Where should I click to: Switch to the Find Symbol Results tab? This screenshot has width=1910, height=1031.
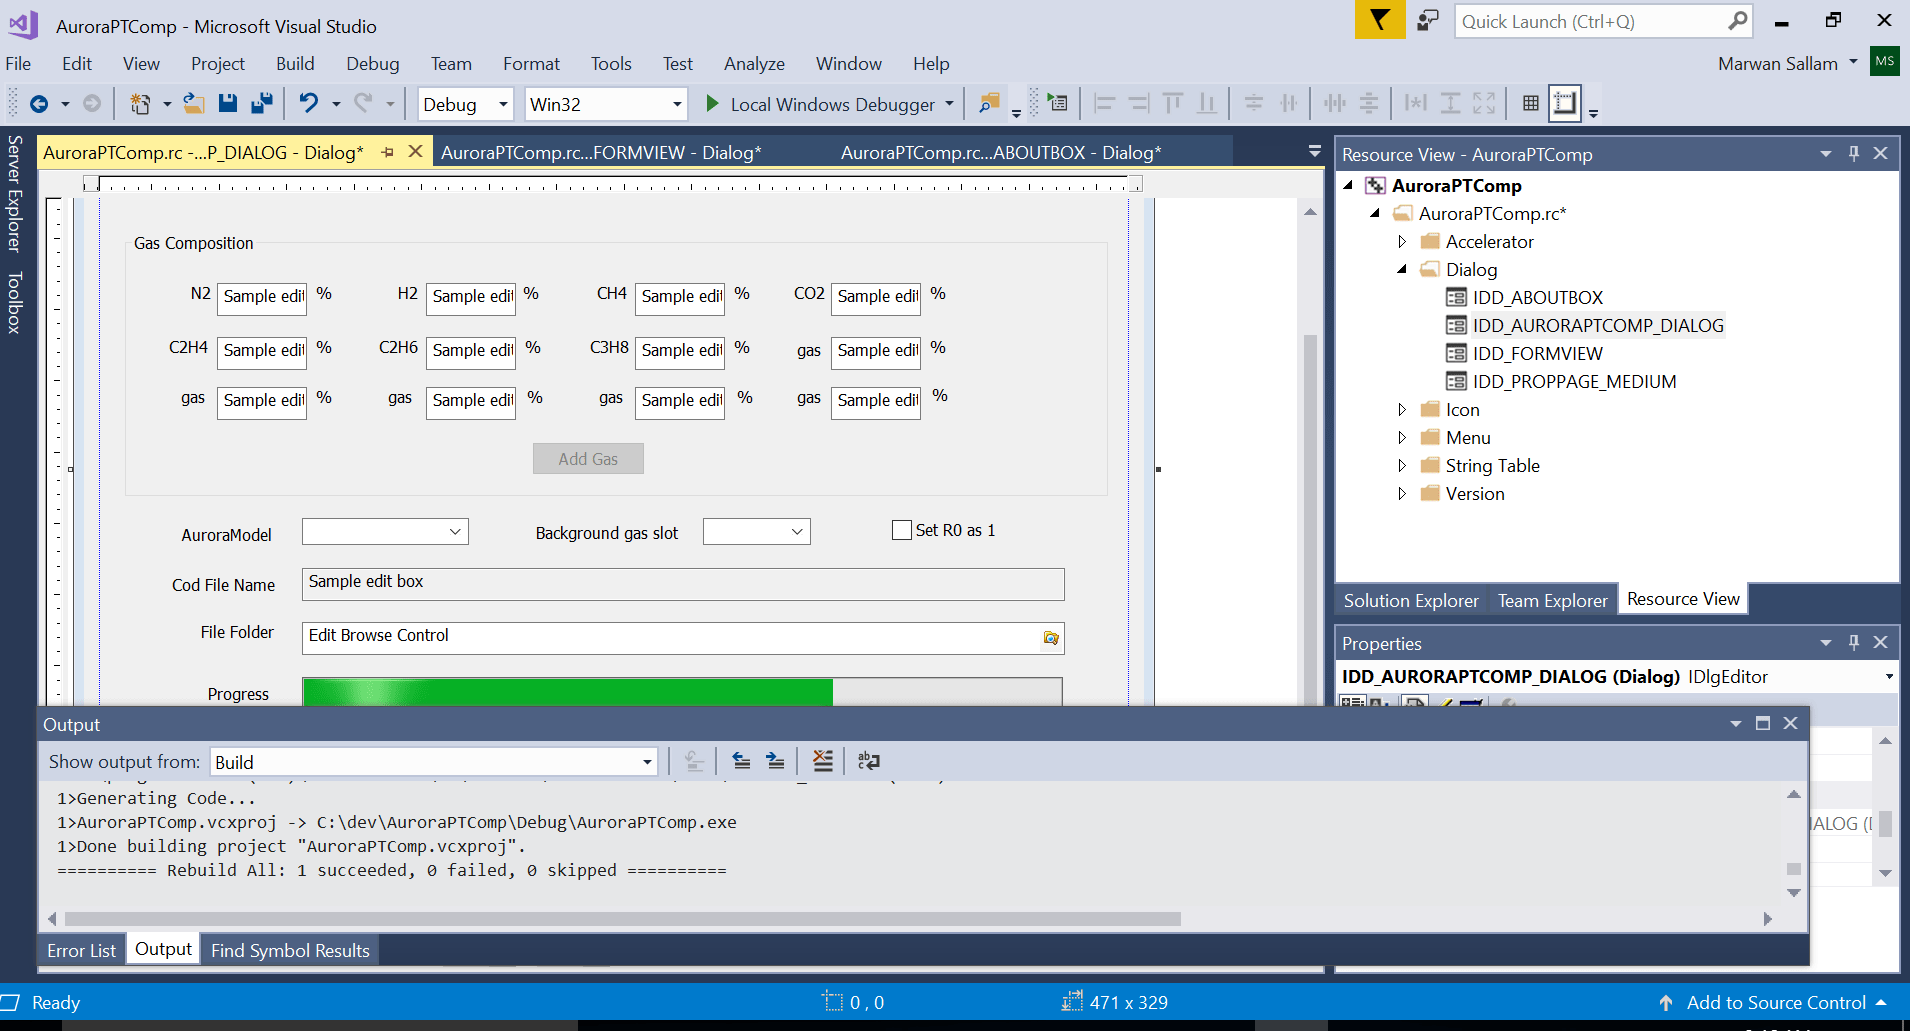(x=290, y=950)
